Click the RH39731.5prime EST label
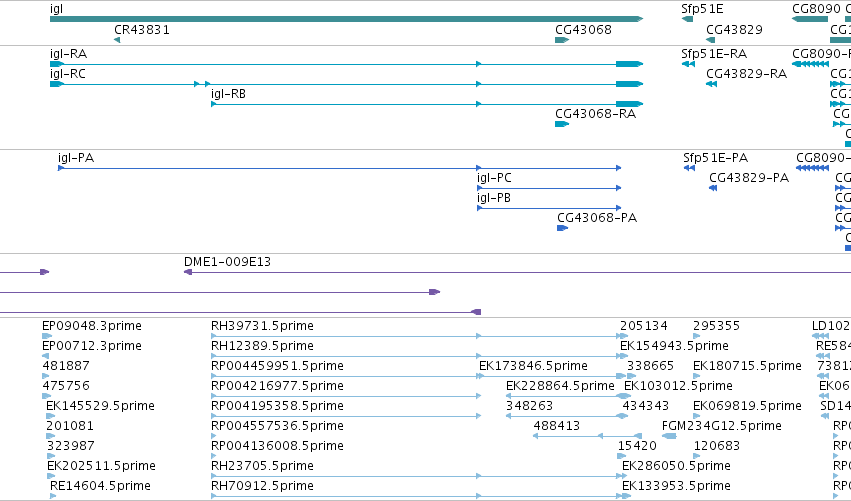This screenshot has height=501, width=851. [x=262, y=326]
